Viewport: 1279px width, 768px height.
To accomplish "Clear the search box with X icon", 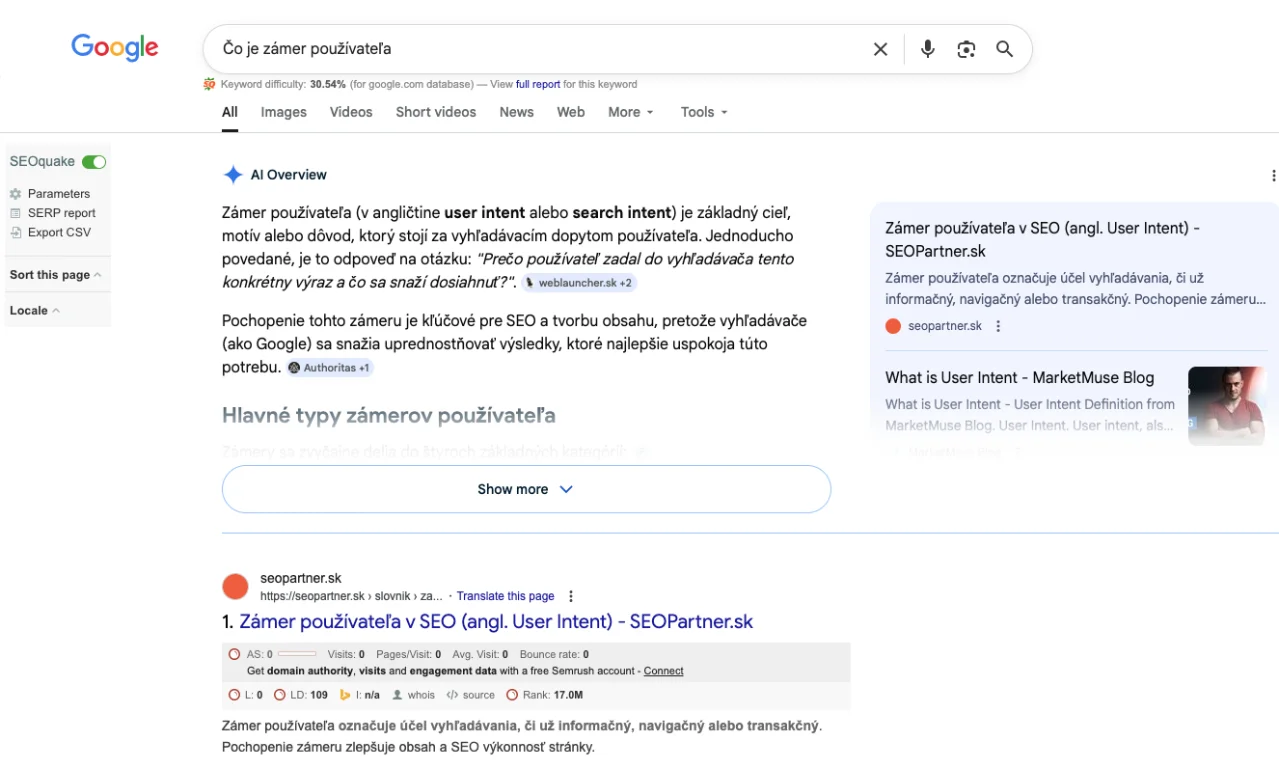I will click(x=880, y=49).
